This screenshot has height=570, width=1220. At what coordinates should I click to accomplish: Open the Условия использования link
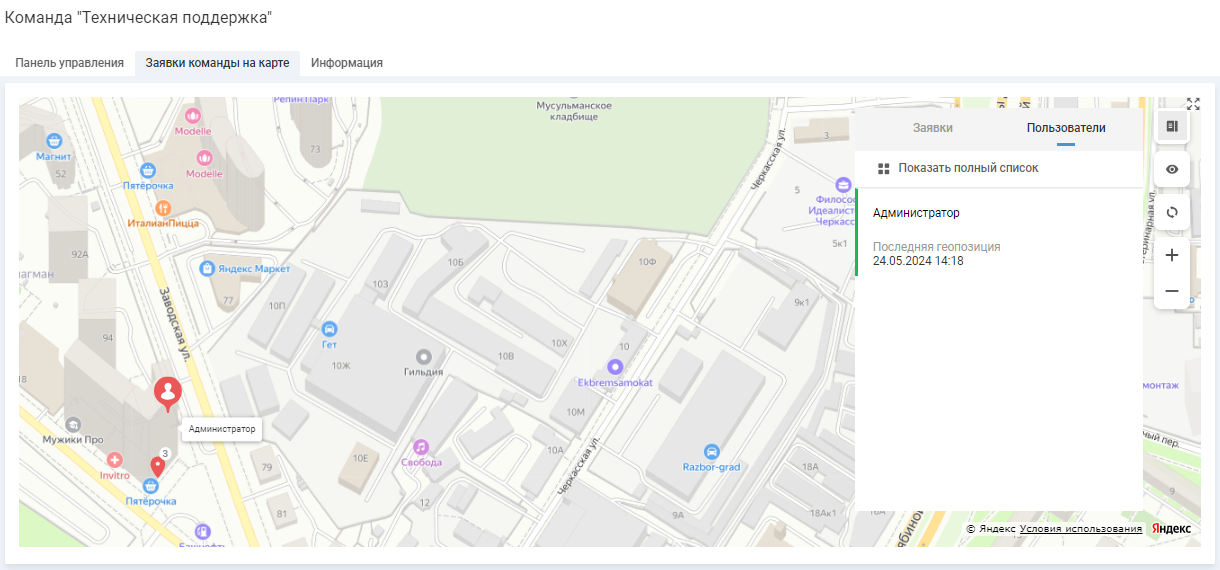coord(1080,529)
